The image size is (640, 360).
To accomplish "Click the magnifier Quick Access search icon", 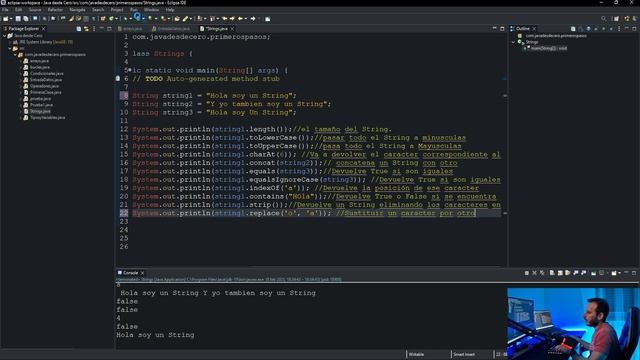I will coord(604,18).
